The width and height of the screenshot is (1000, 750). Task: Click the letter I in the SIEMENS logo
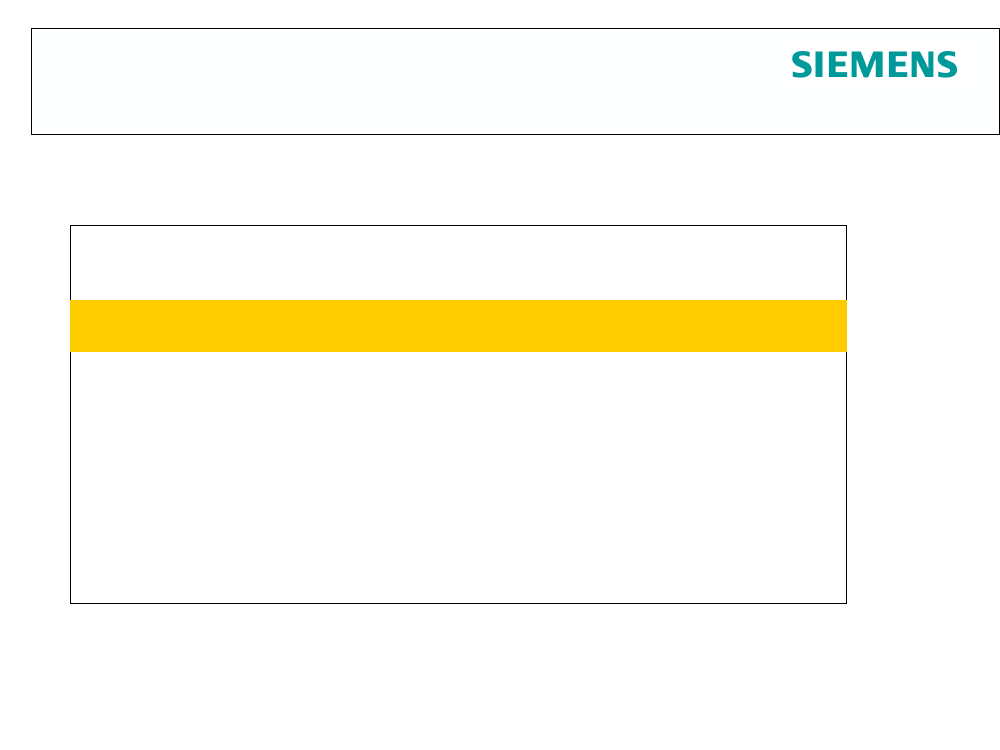pyautogui.click(x=821, y=65)
